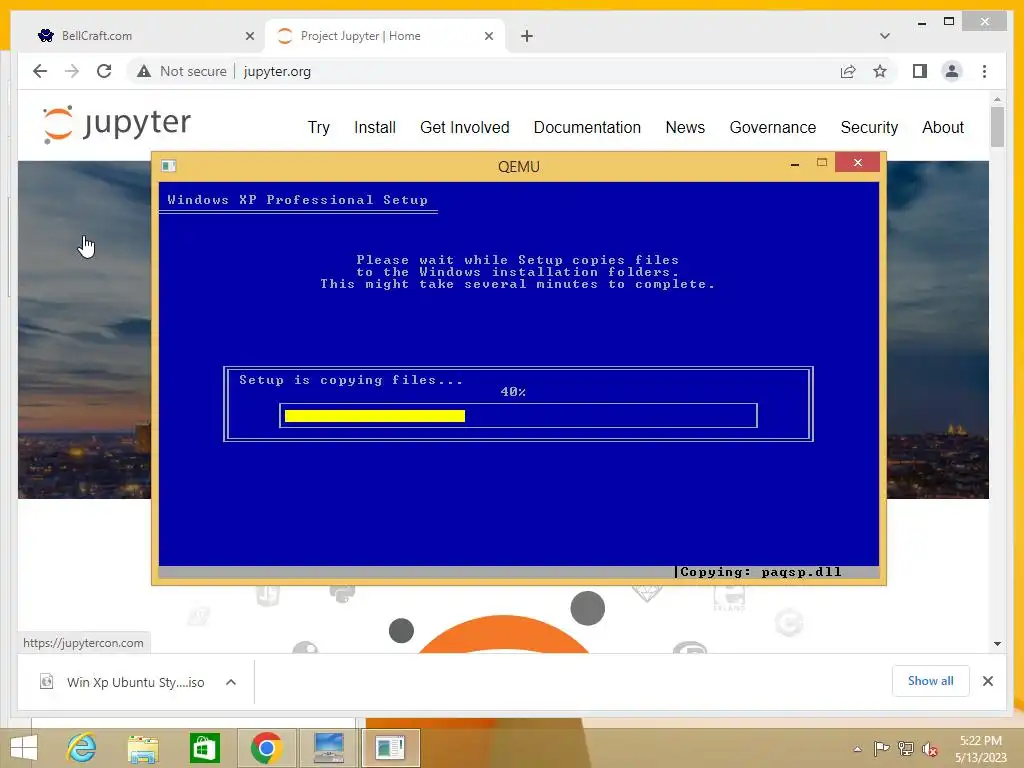Go back using the browser back arrow
Viewport: 1024px width, 768px height.
[x=40, y=71]
